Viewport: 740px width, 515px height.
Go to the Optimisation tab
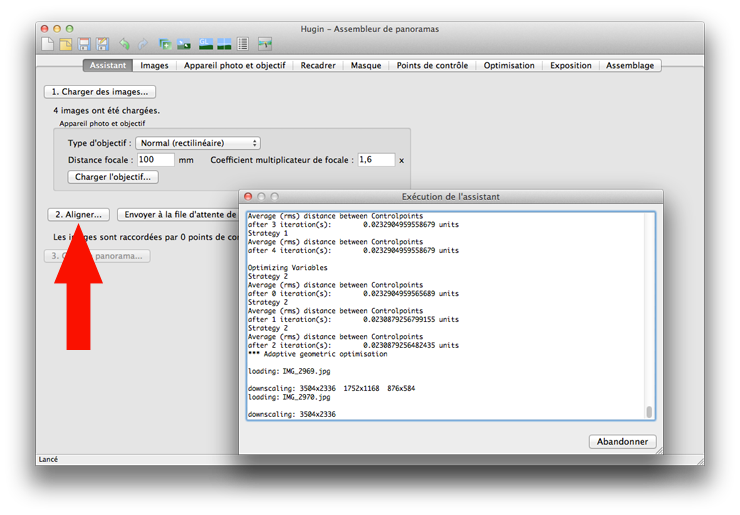coord(509,66)
